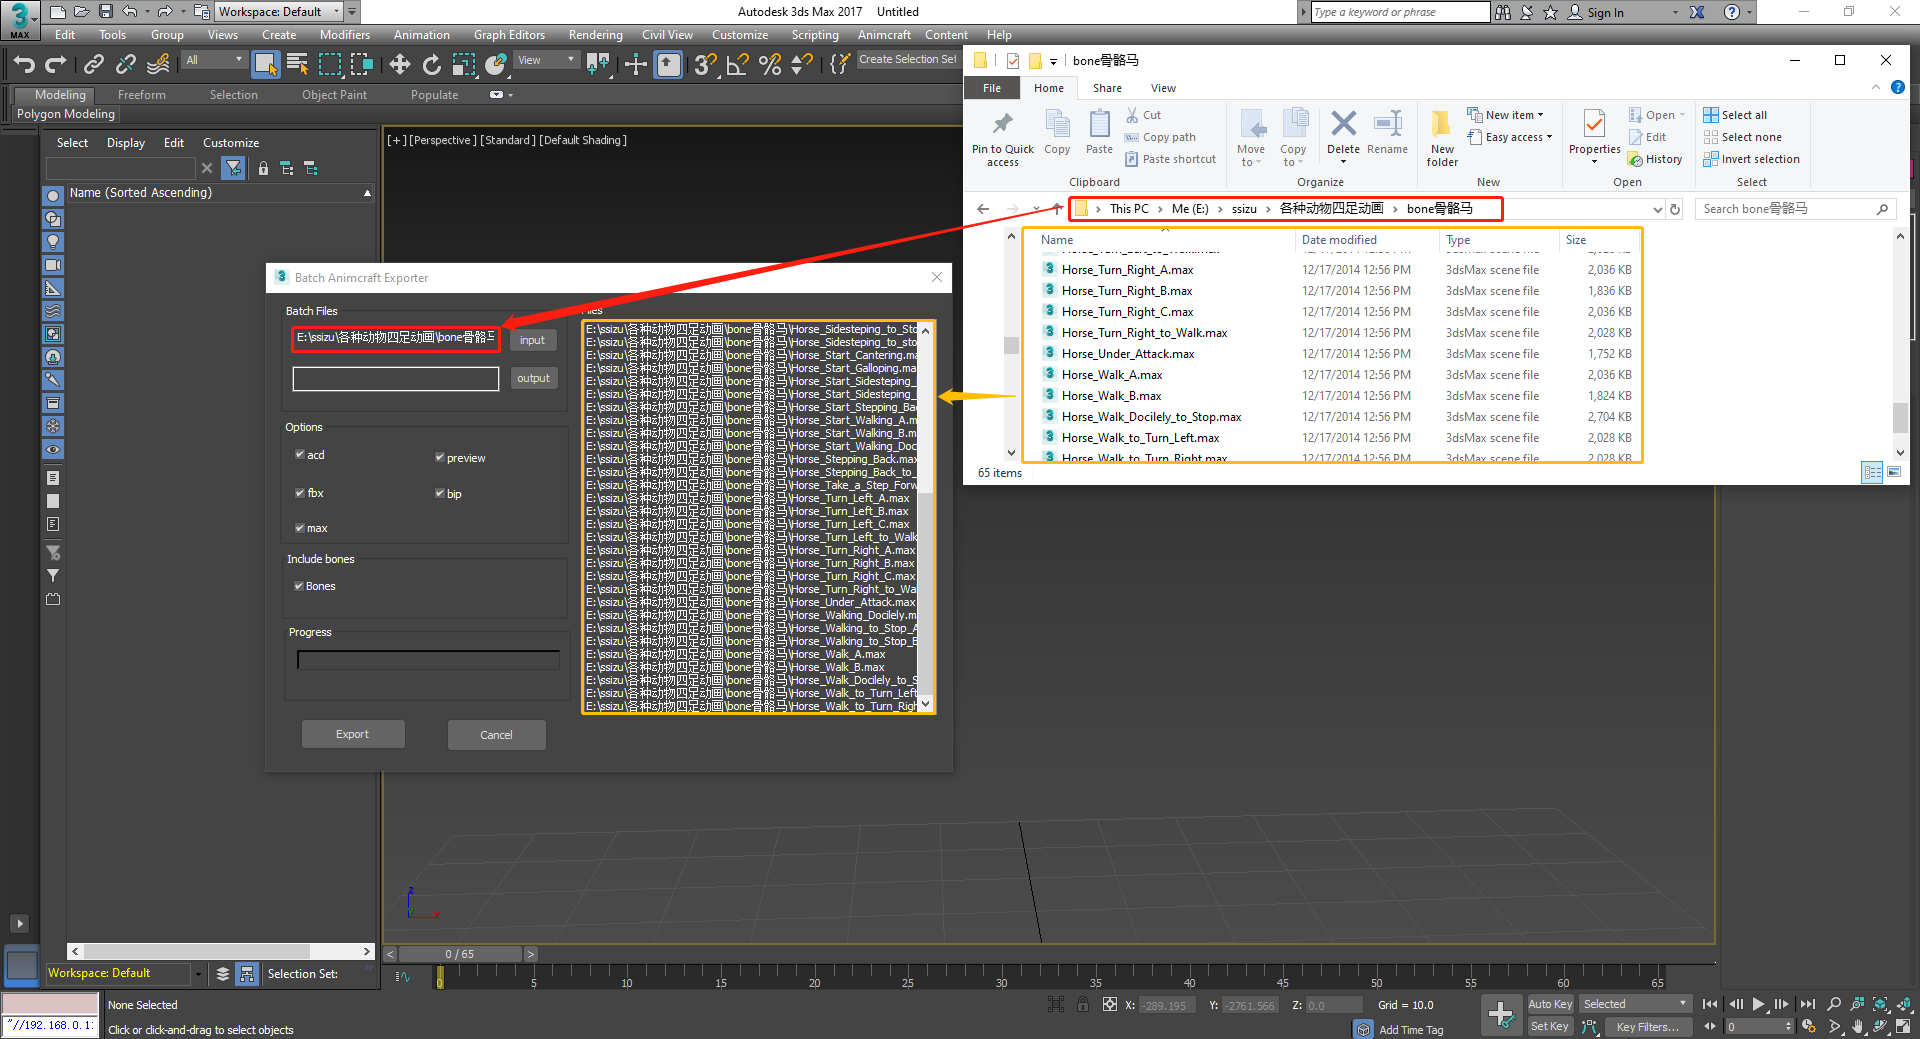Image resolution: width=1920 pixels, height=1039 pixels.
Task: Click the object color swatch bottom-left
Action: [x=50, y=1003]
